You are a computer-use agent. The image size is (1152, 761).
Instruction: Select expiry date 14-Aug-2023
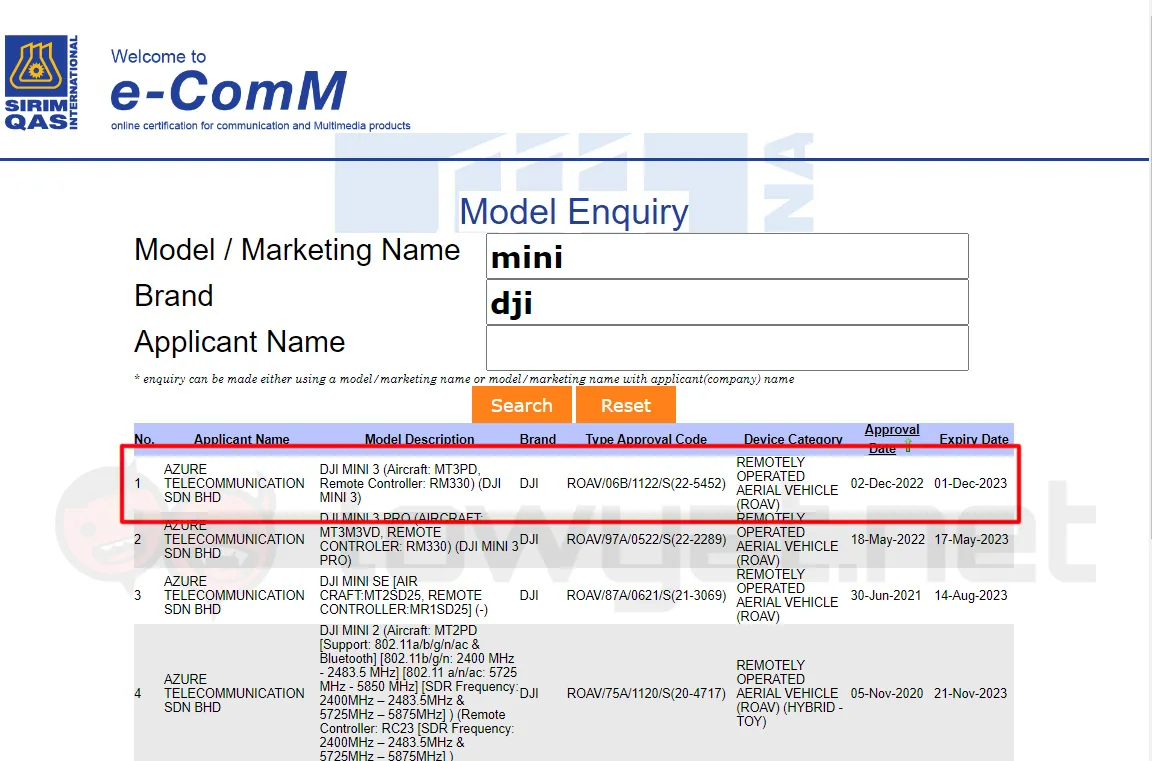[971, 595]
